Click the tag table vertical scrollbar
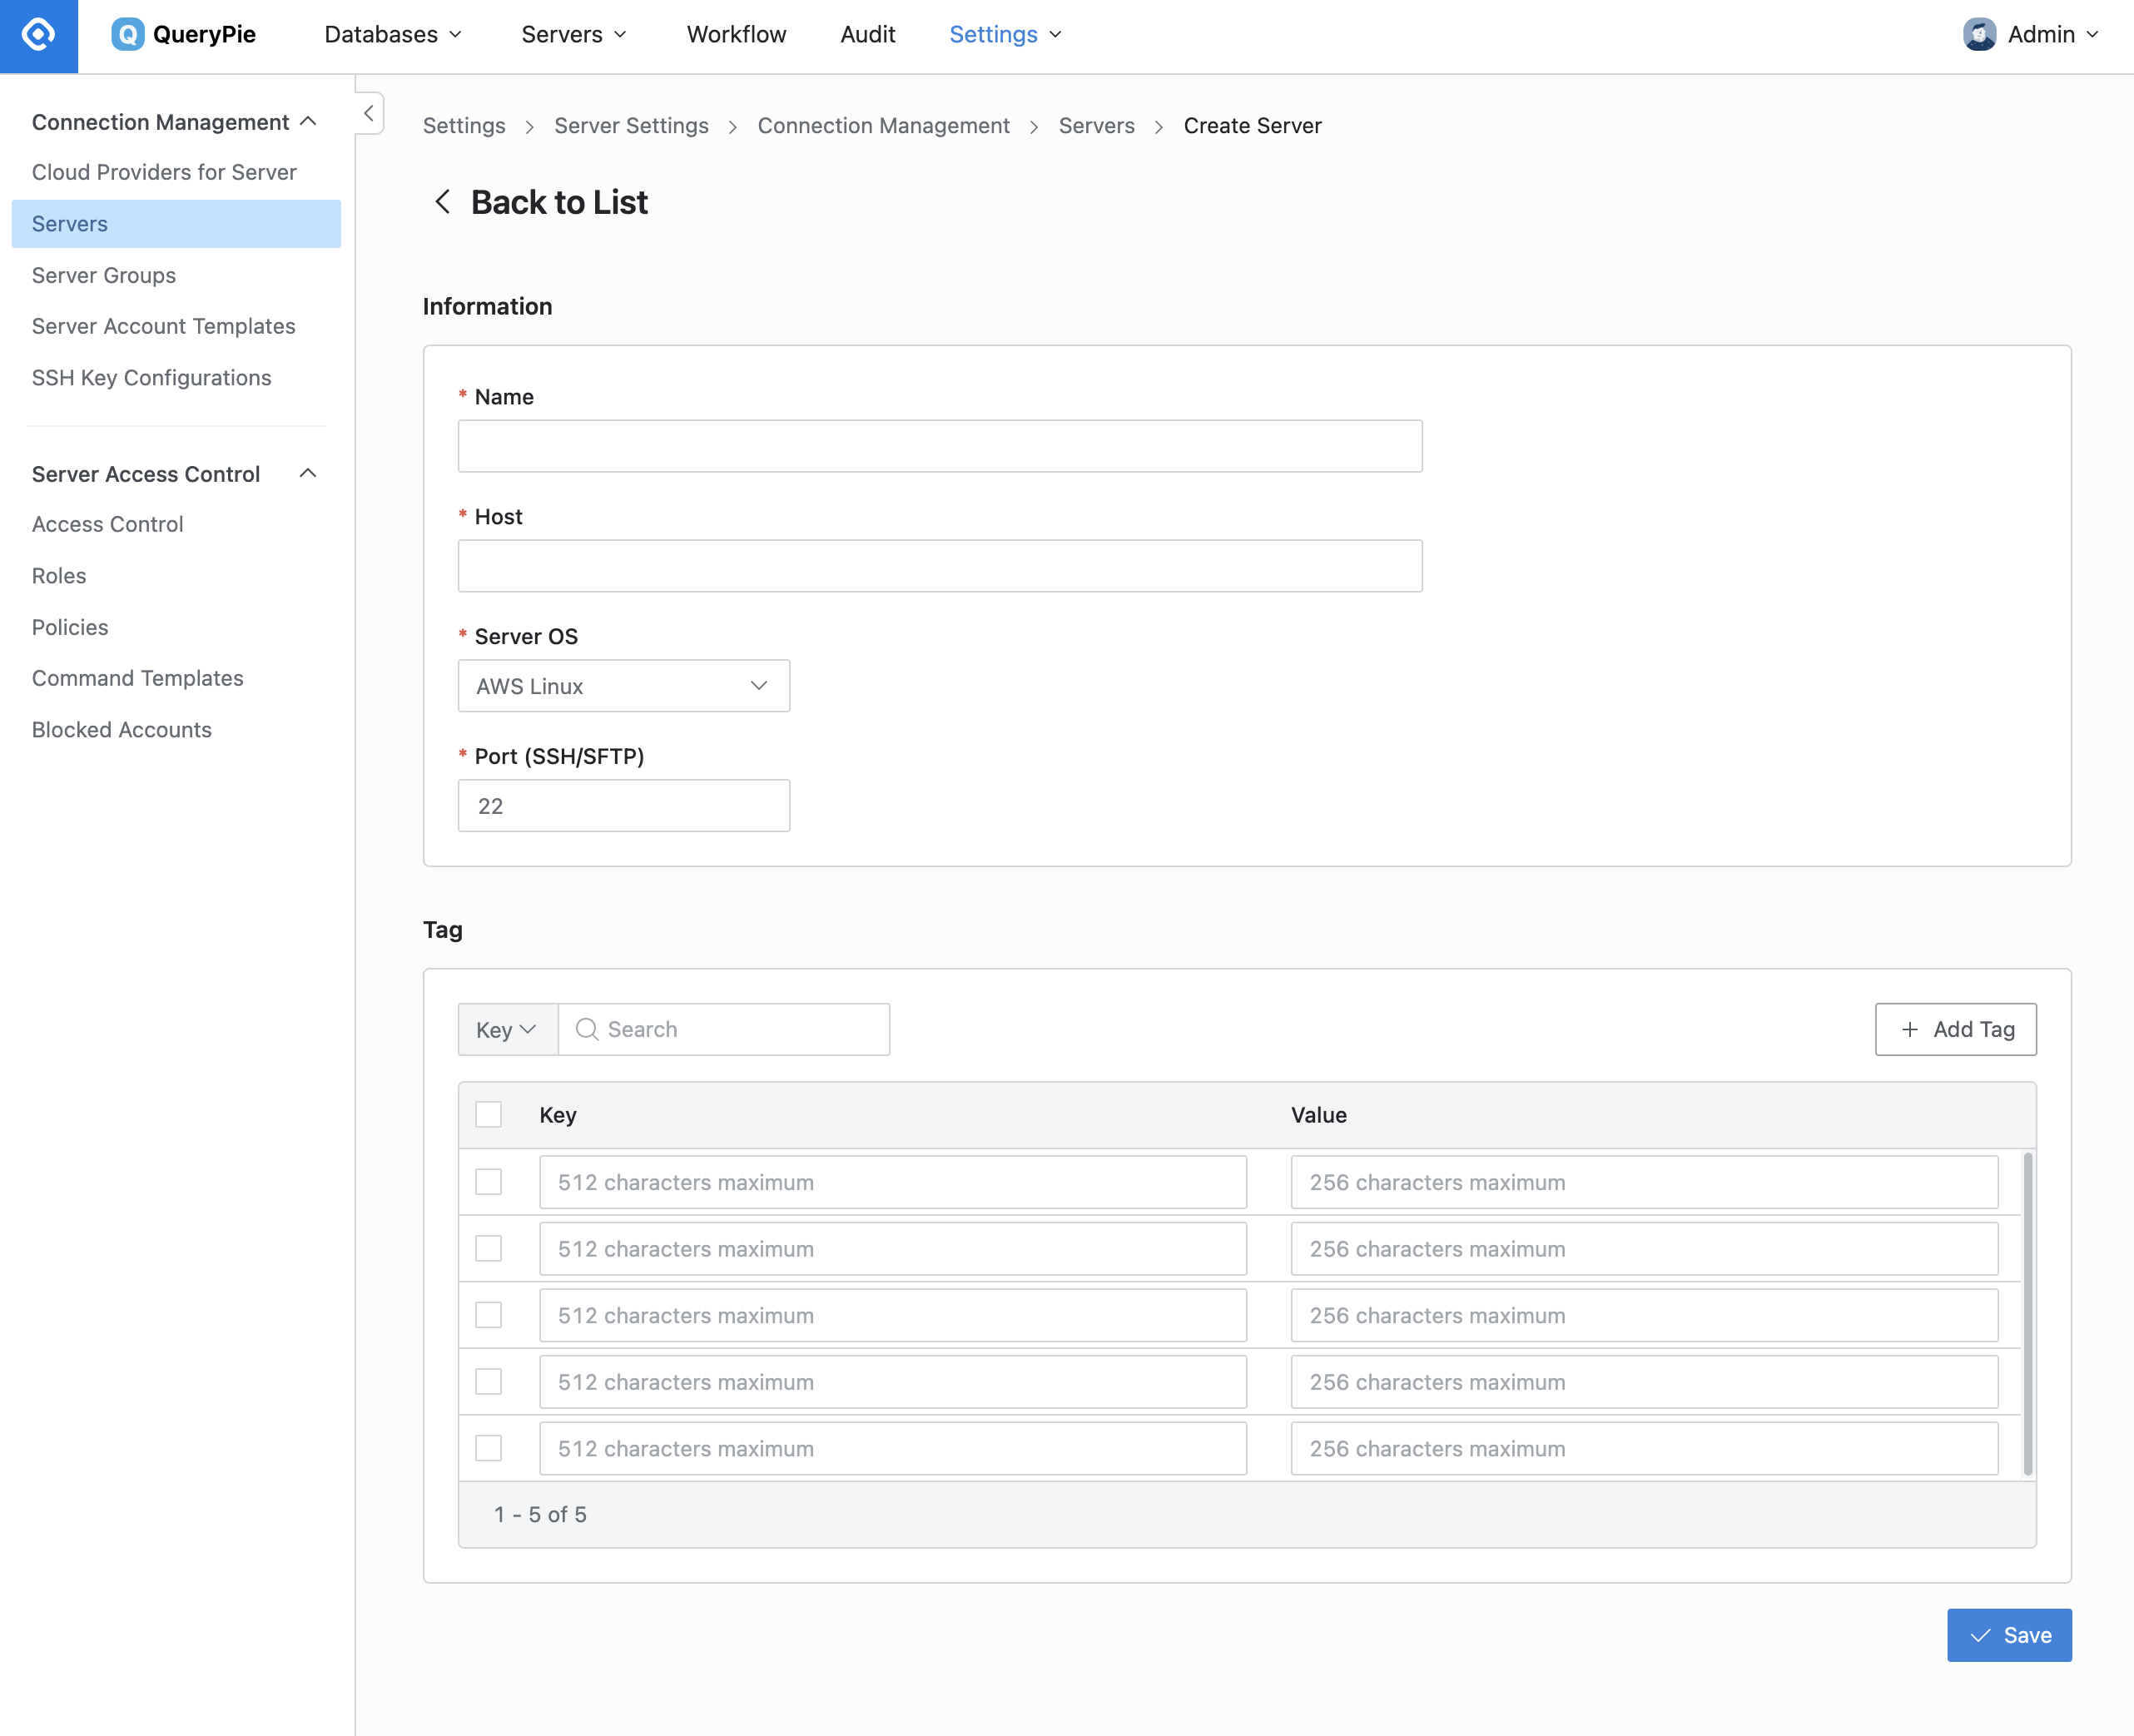 (x=2028, y=1314)
